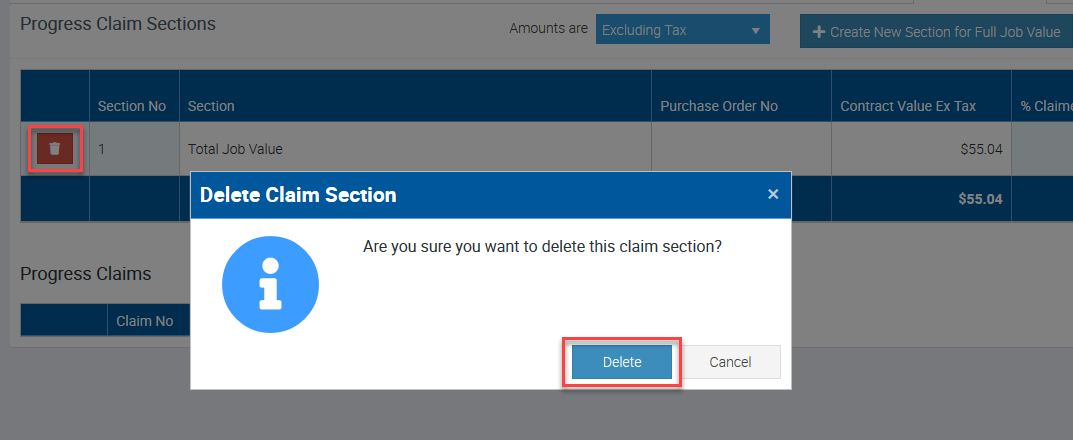Click the Excluding Tax dropdown arrow

[x=756, y=30]
